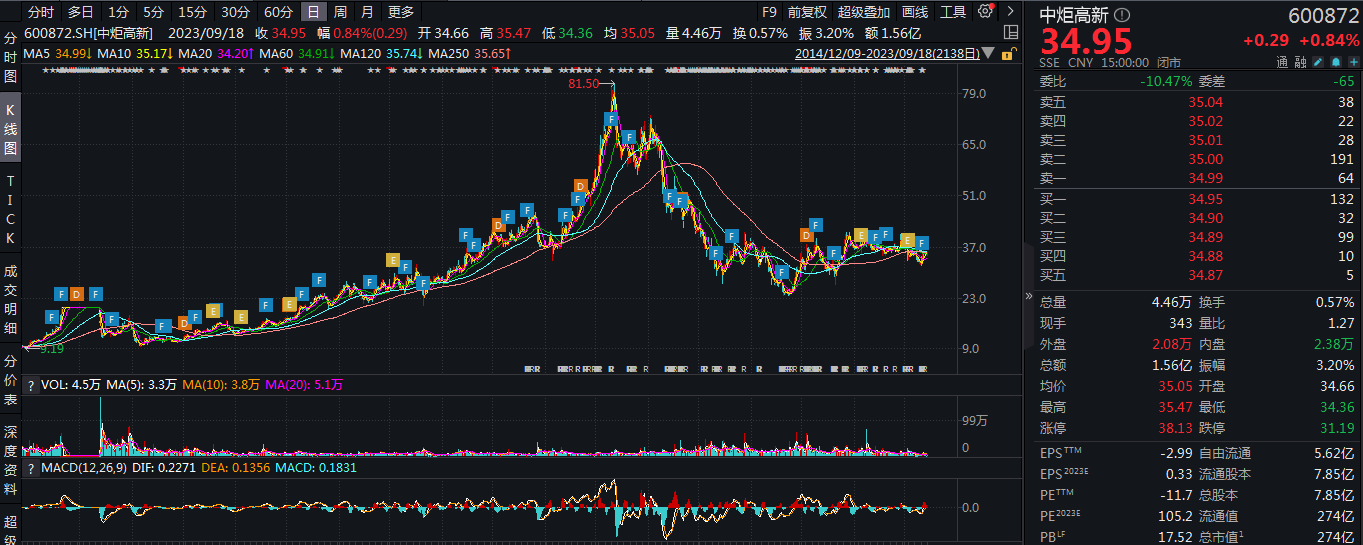Screen dimensions: 1363x545
Task: Click the VOL indicator help icon
Action: pyautogui.click(x=30, y=384)
